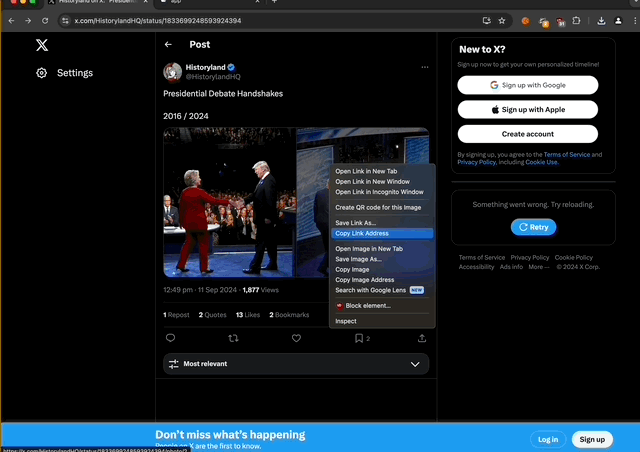Click 1 Repost count
The image size is (640, 452).
pos(176,315)
